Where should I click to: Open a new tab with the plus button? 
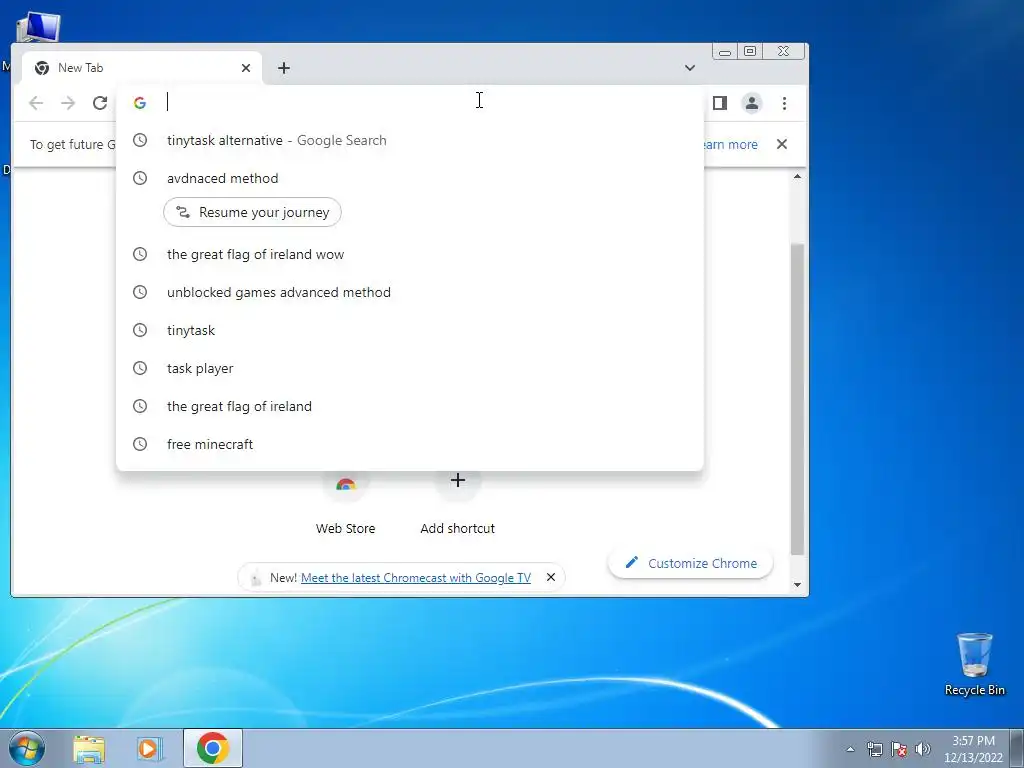click(283, 68)
